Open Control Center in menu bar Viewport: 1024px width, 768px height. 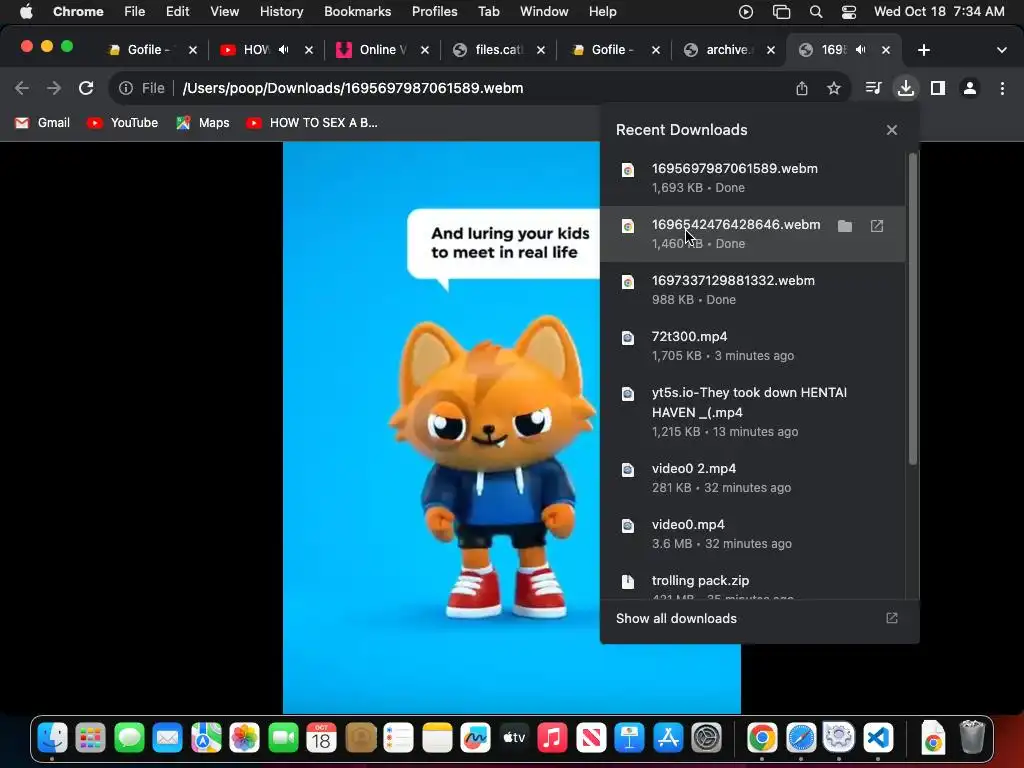click(848, 12)
